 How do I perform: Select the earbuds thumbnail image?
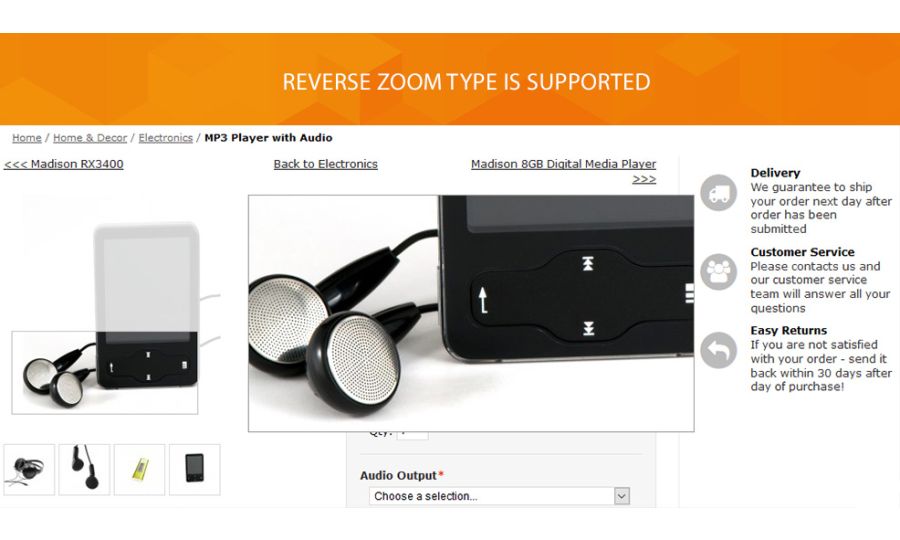coord(84,469)
